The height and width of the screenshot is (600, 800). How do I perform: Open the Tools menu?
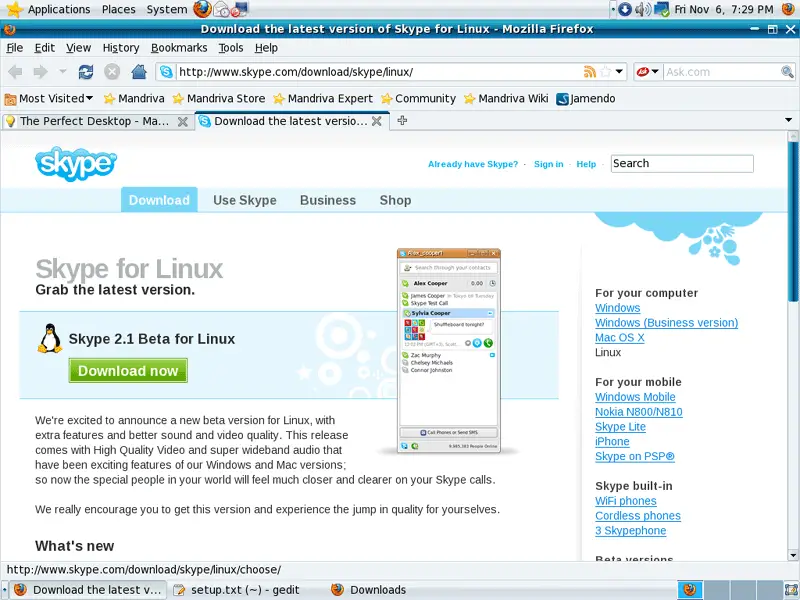coord(231,48)
